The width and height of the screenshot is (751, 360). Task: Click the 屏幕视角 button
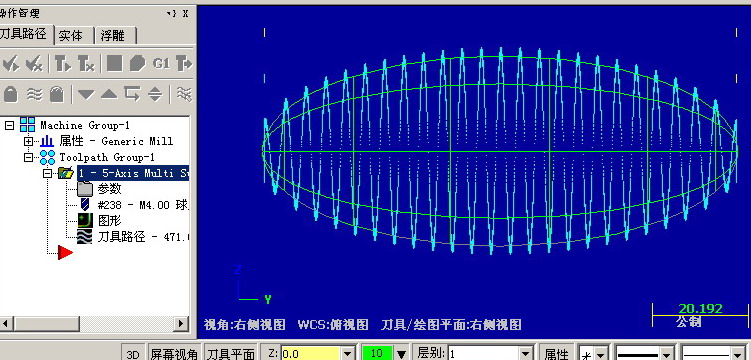[174, 354]
